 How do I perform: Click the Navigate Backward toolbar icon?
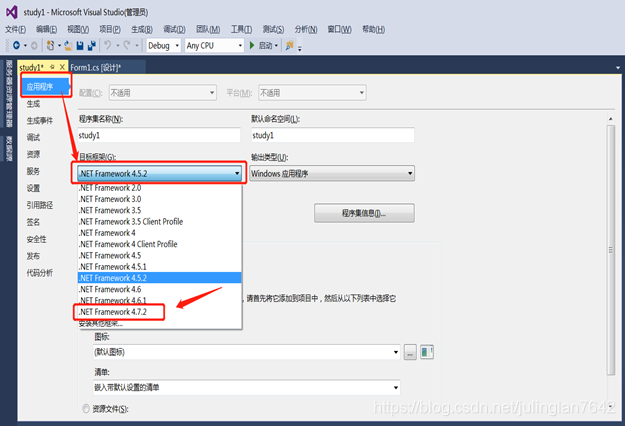pyautogui.click(x=16, y=45)
